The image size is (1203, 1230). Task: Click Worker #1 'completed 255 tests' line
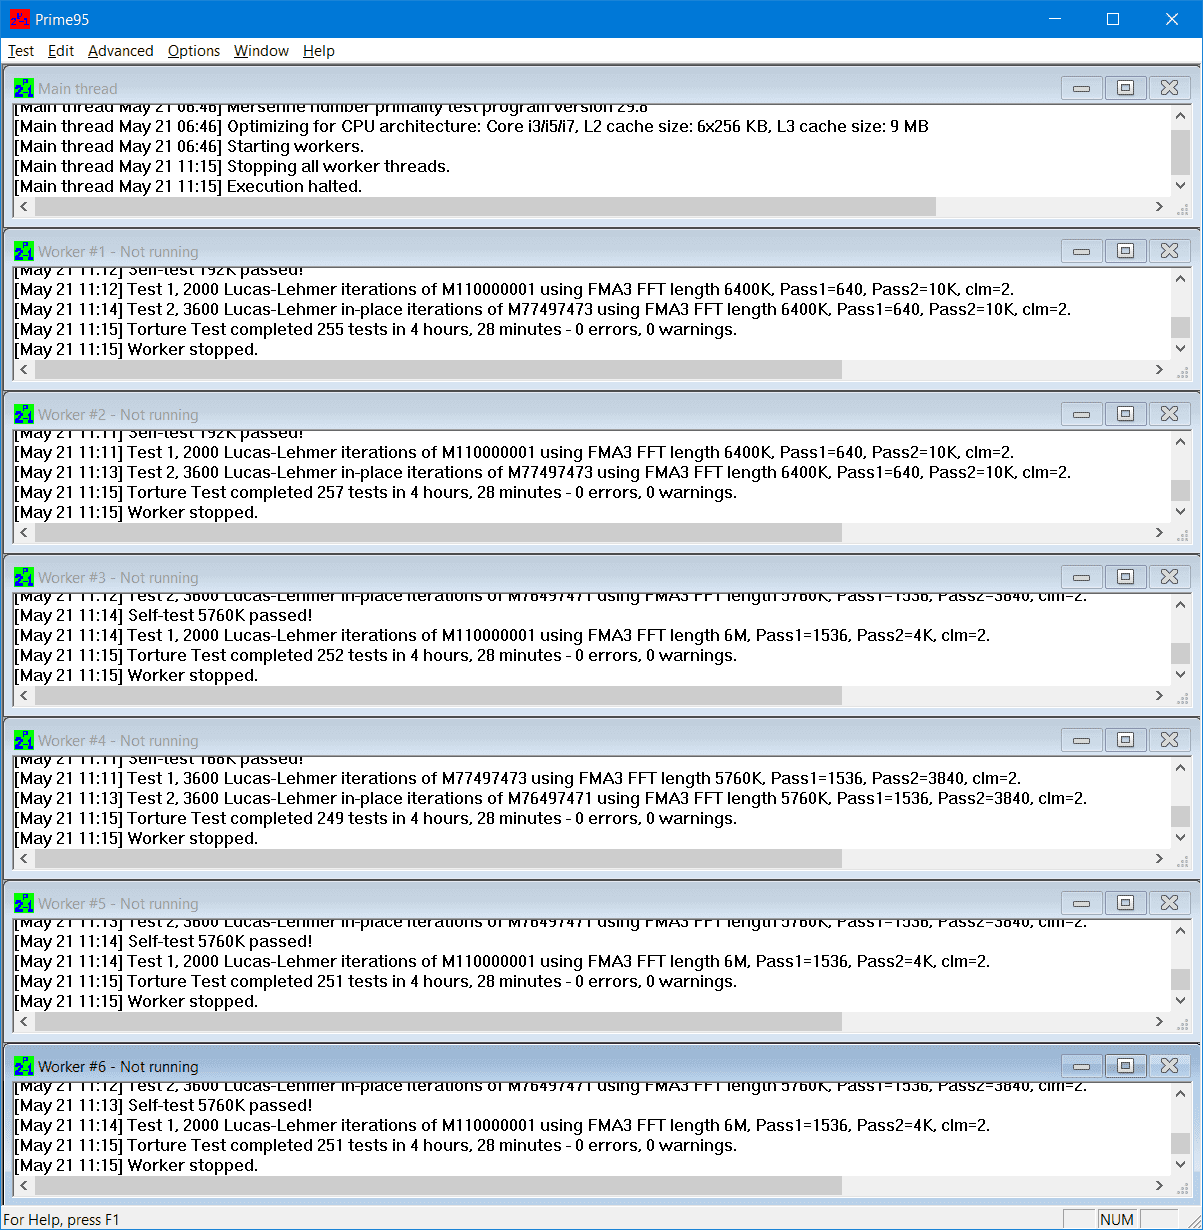(376, 329)
